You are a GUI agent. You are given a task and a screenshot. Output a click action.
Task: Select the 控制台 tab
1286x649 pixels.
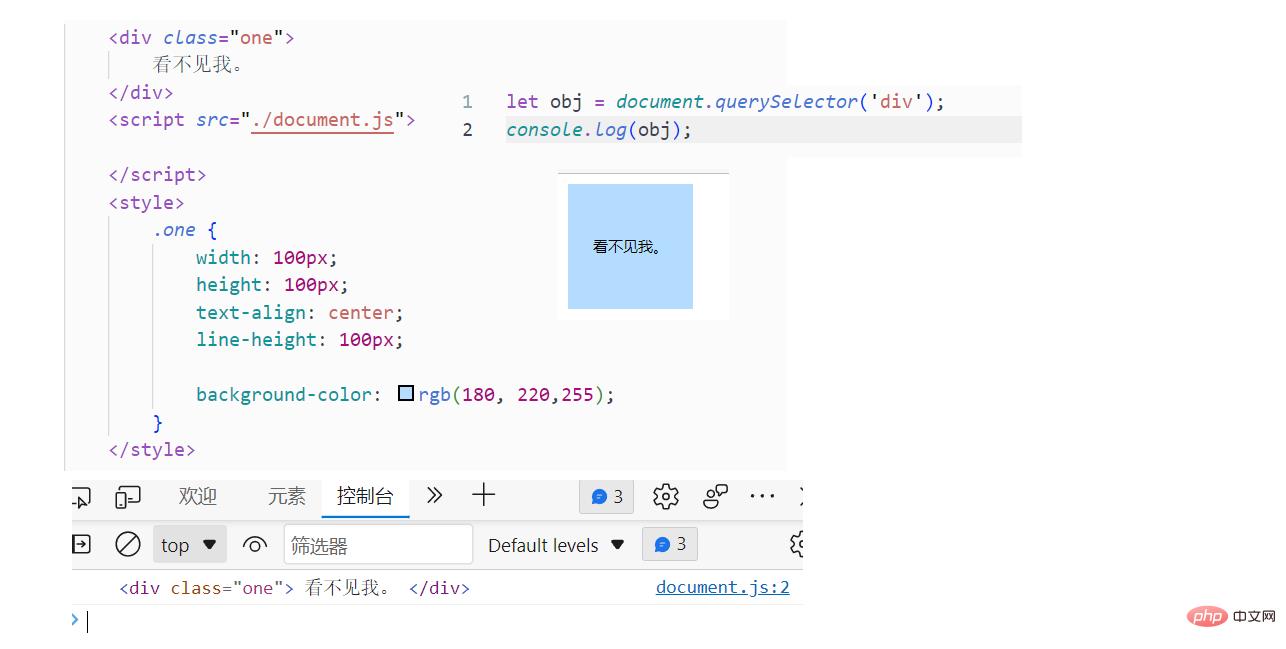pyautogui.click(x=365, y=497)
